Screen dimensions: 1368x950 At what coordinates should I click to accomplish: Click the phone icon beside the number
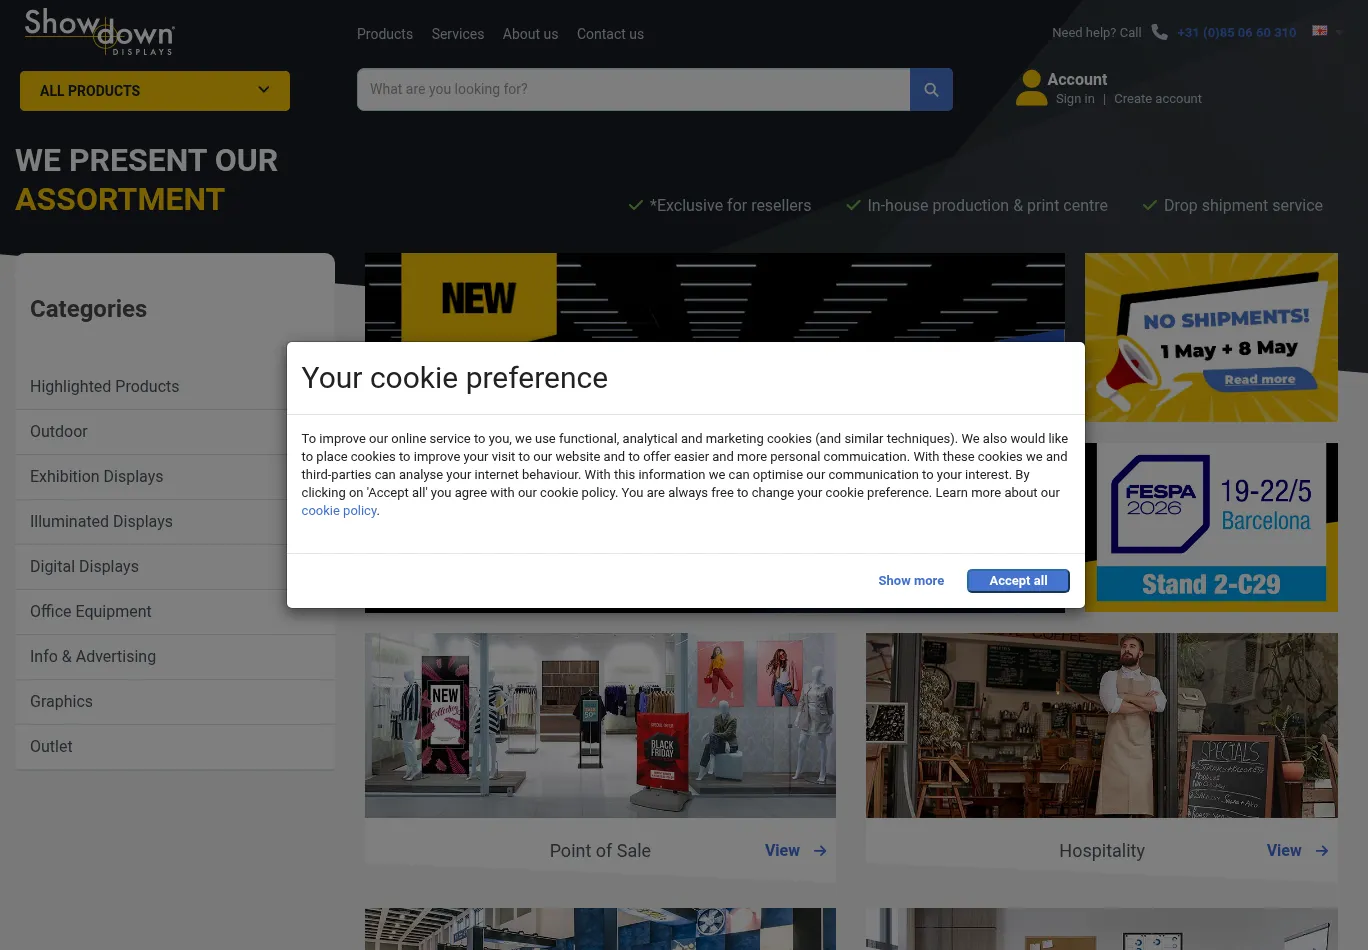coord(1159,32)
